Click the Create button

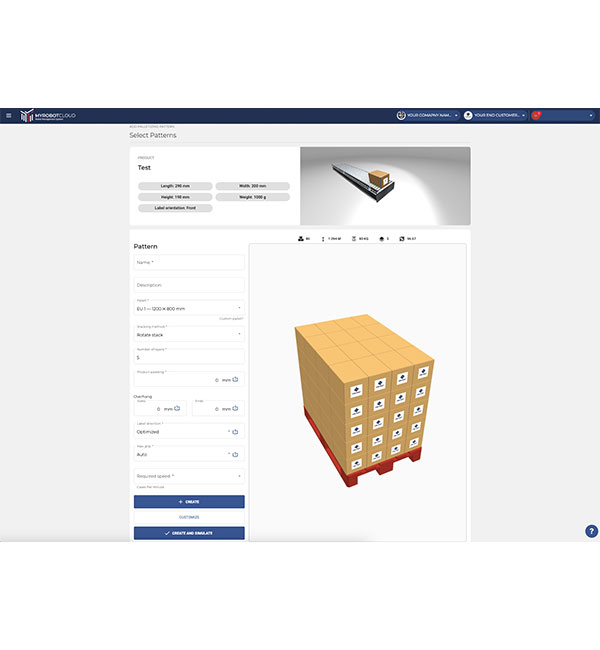coord(189,502)
